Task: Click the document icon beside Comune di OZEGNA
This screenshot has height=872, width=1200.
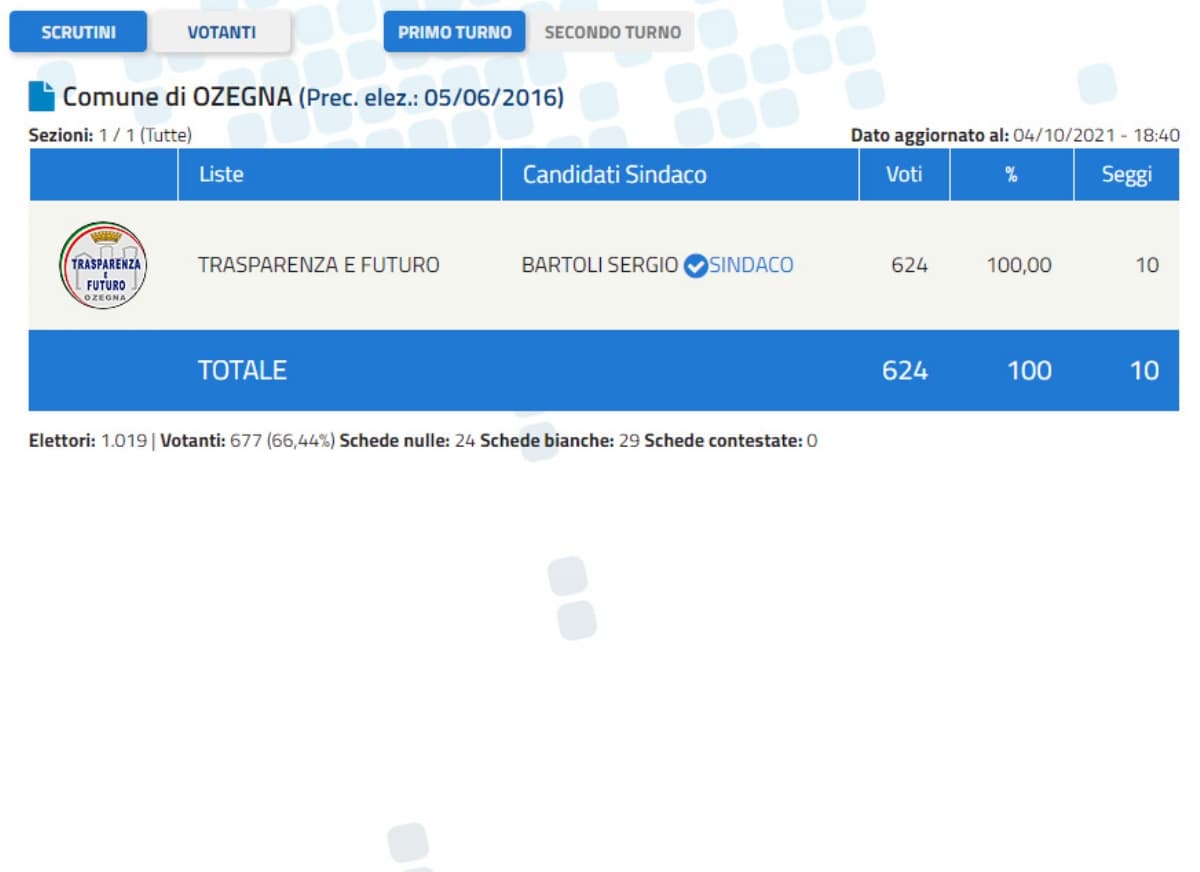Action: tap(41, 97)
